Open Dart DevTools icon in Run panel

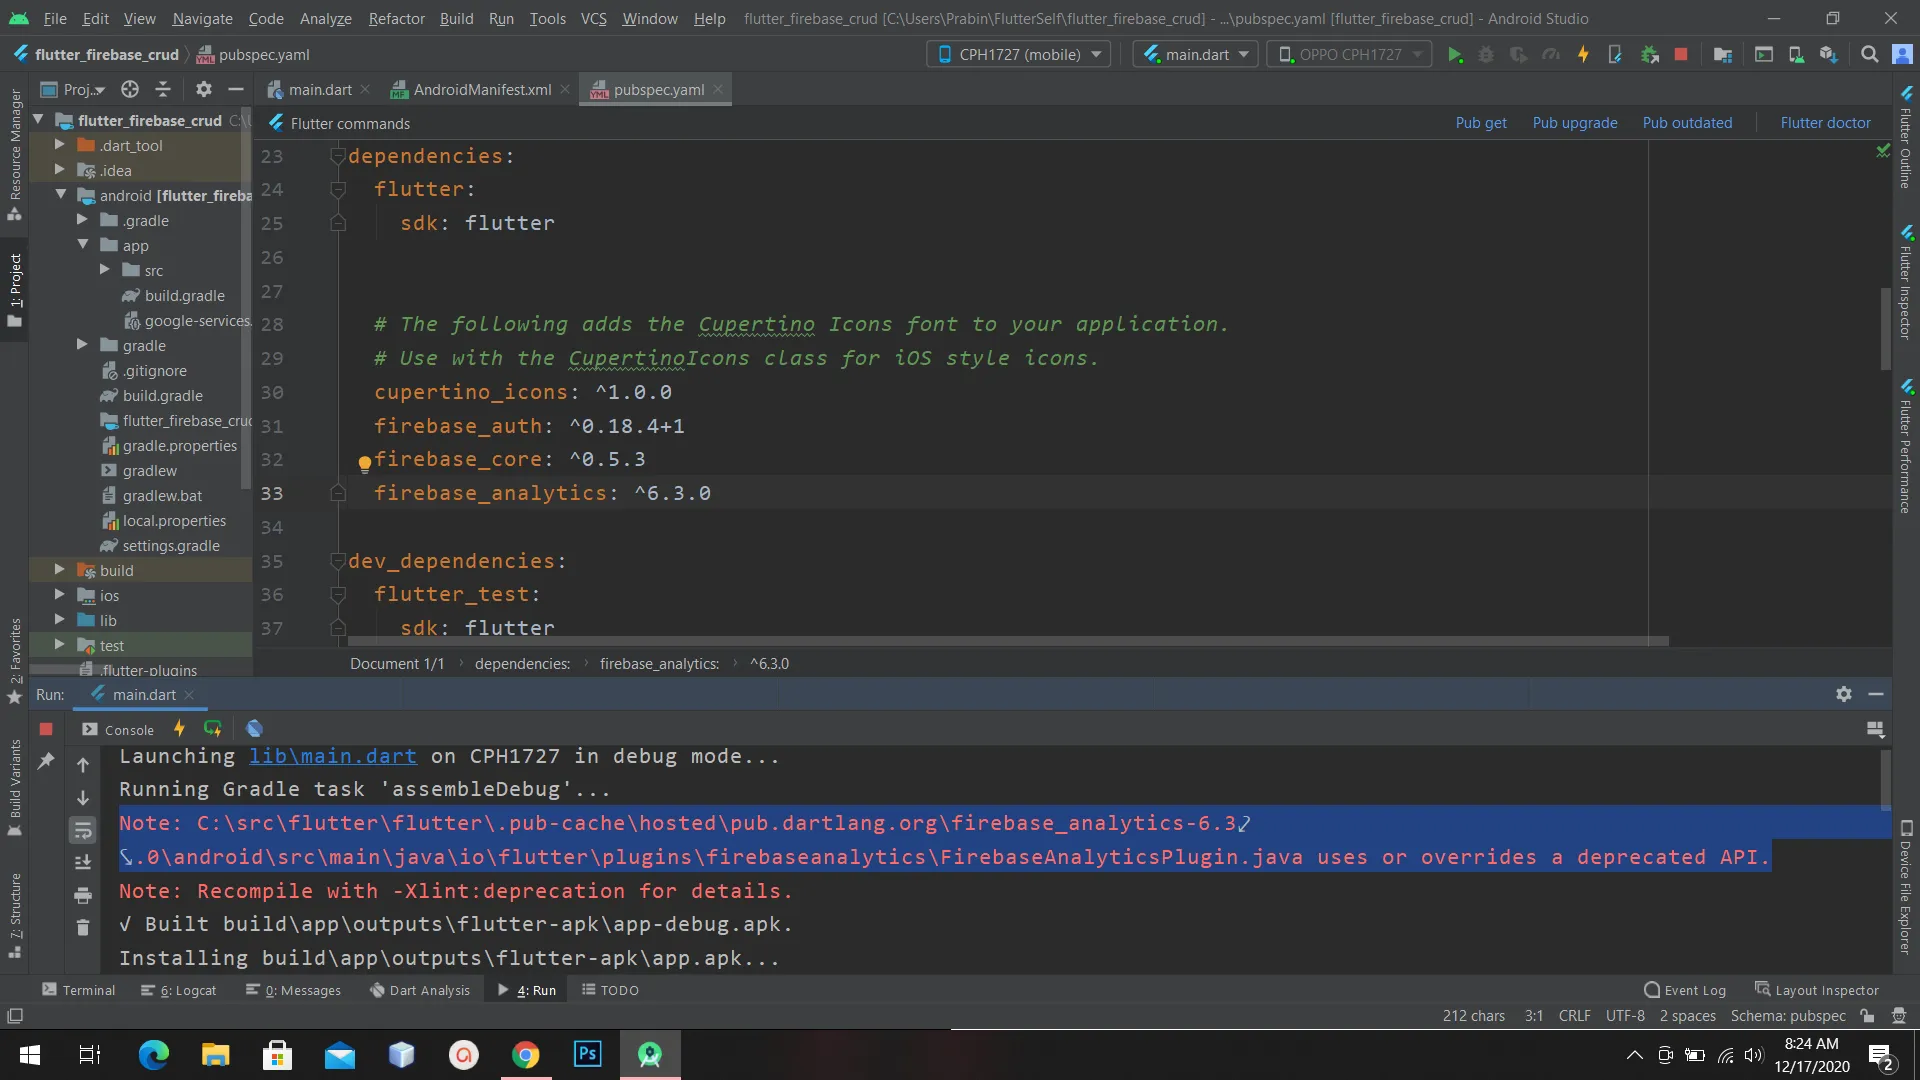[254, 729]
